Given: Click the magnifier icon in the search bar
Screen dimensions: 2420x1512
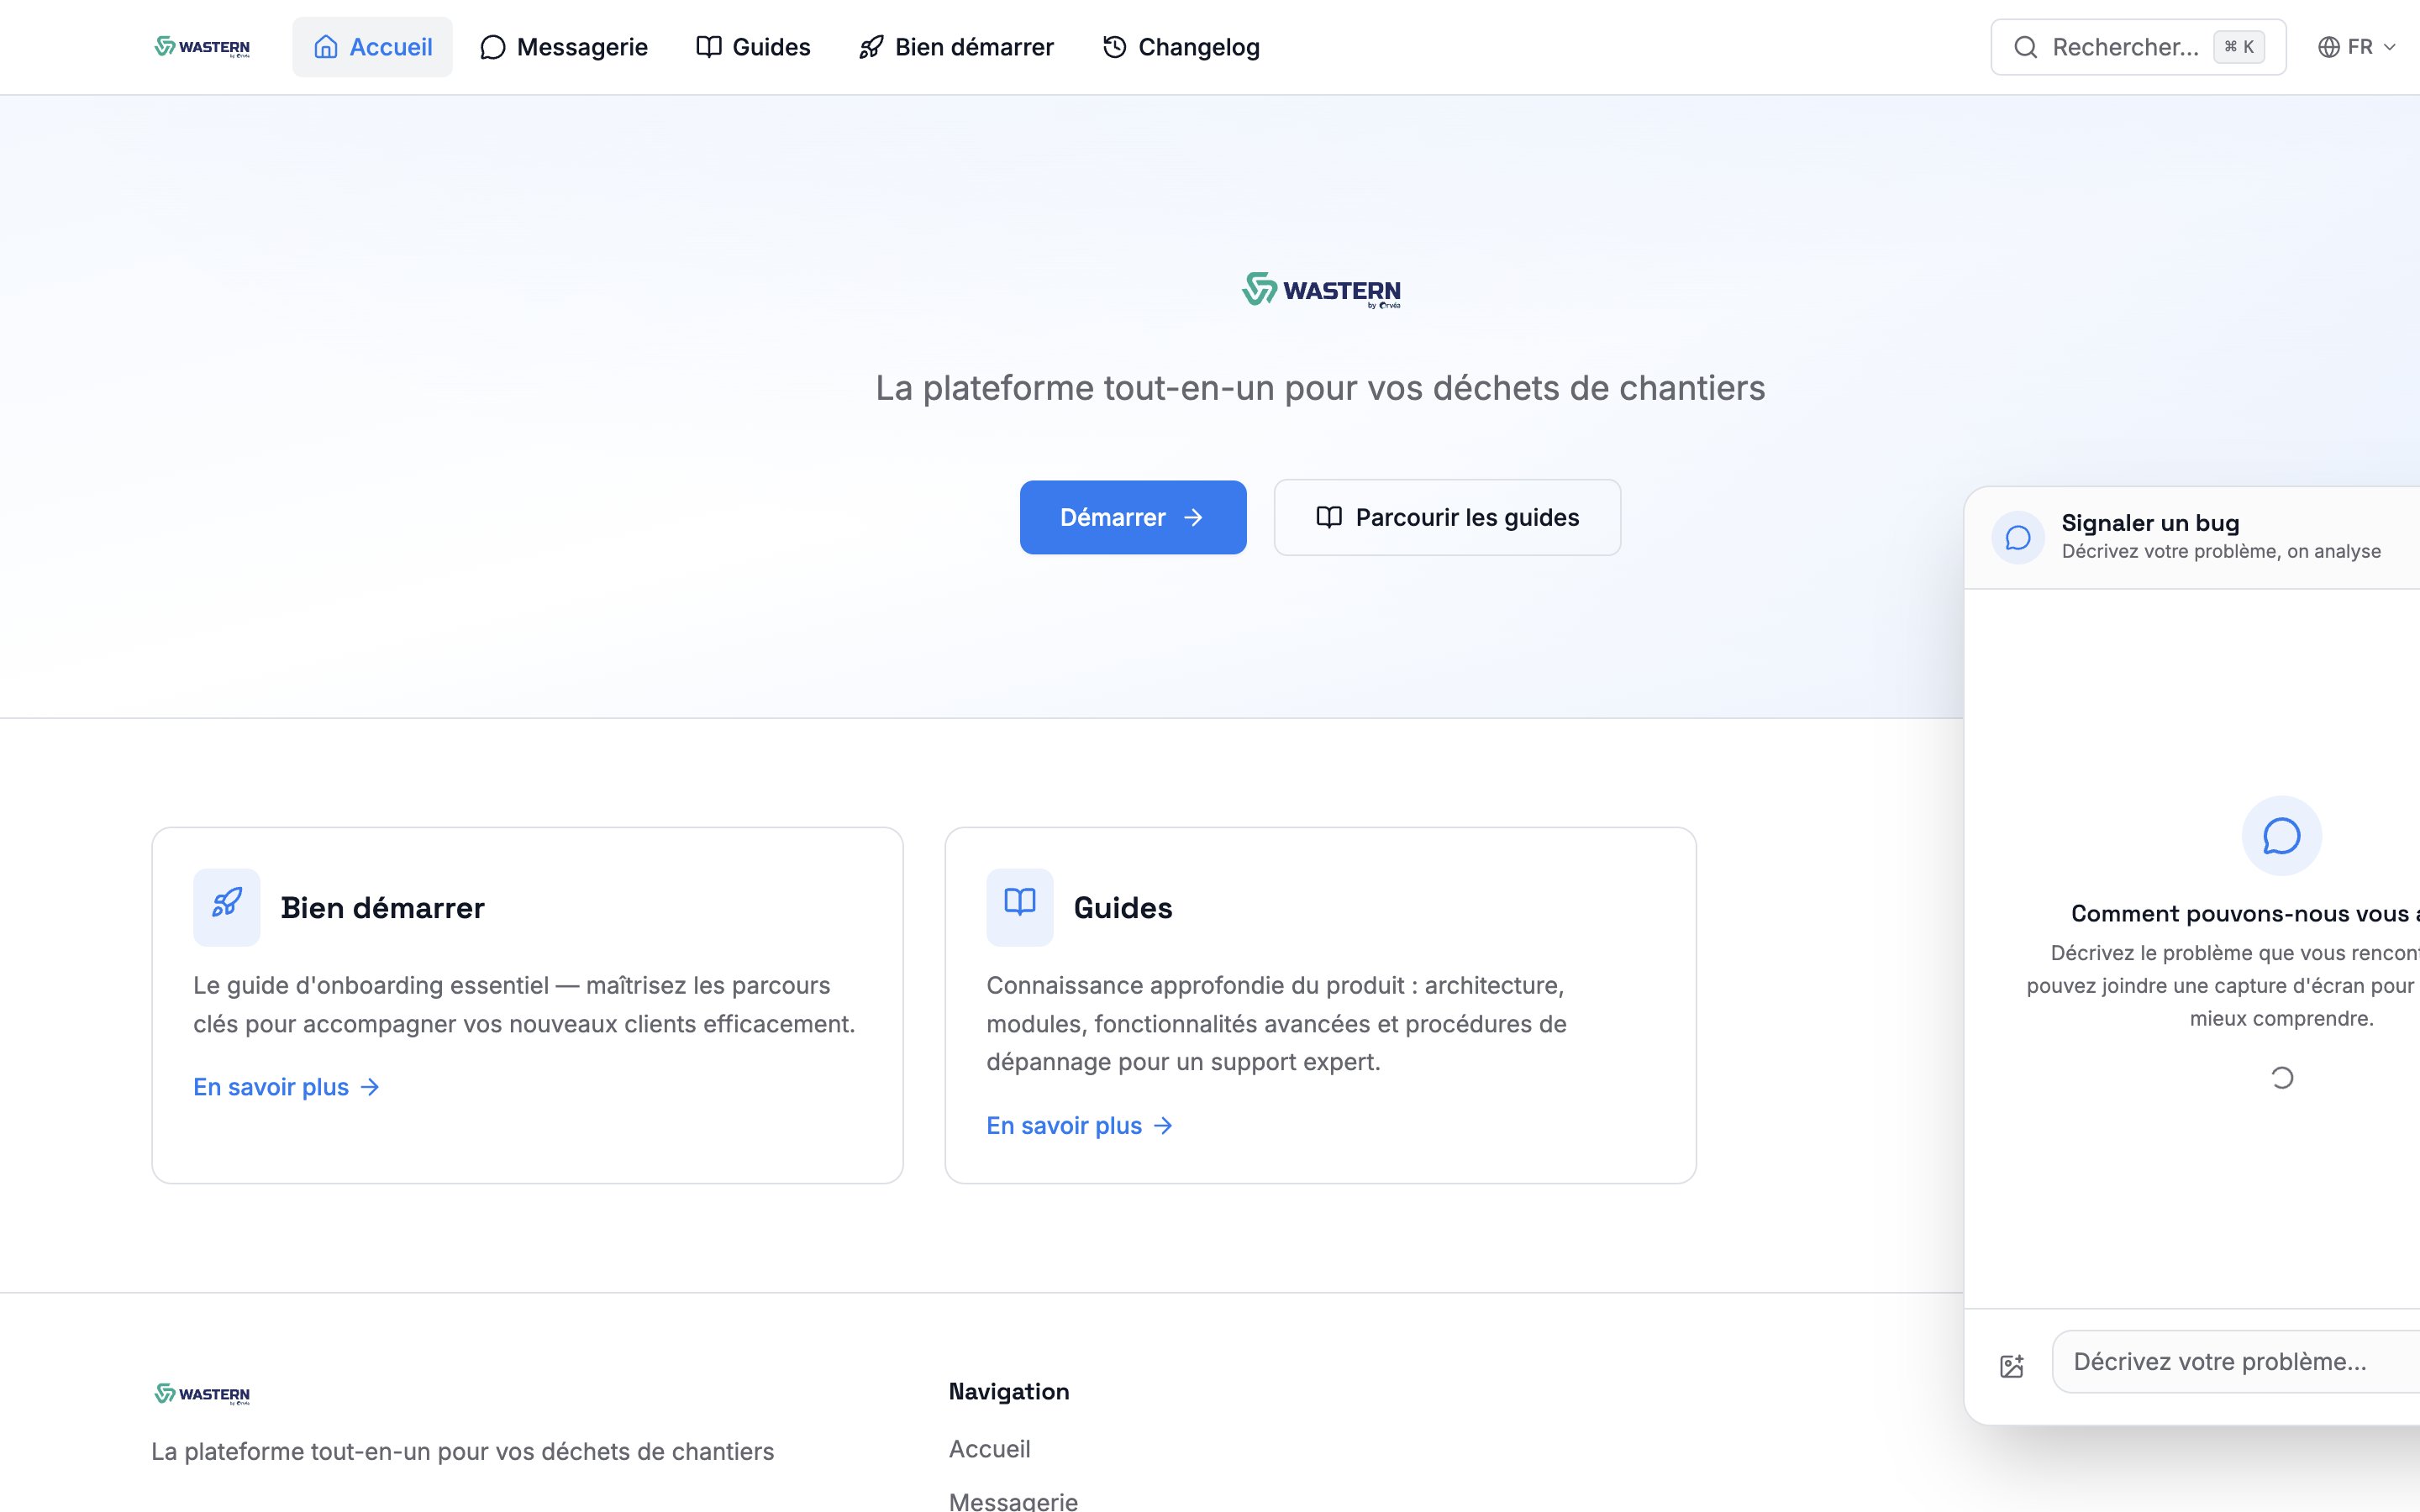Looking at the screenshot, I should pos(2026,46).
